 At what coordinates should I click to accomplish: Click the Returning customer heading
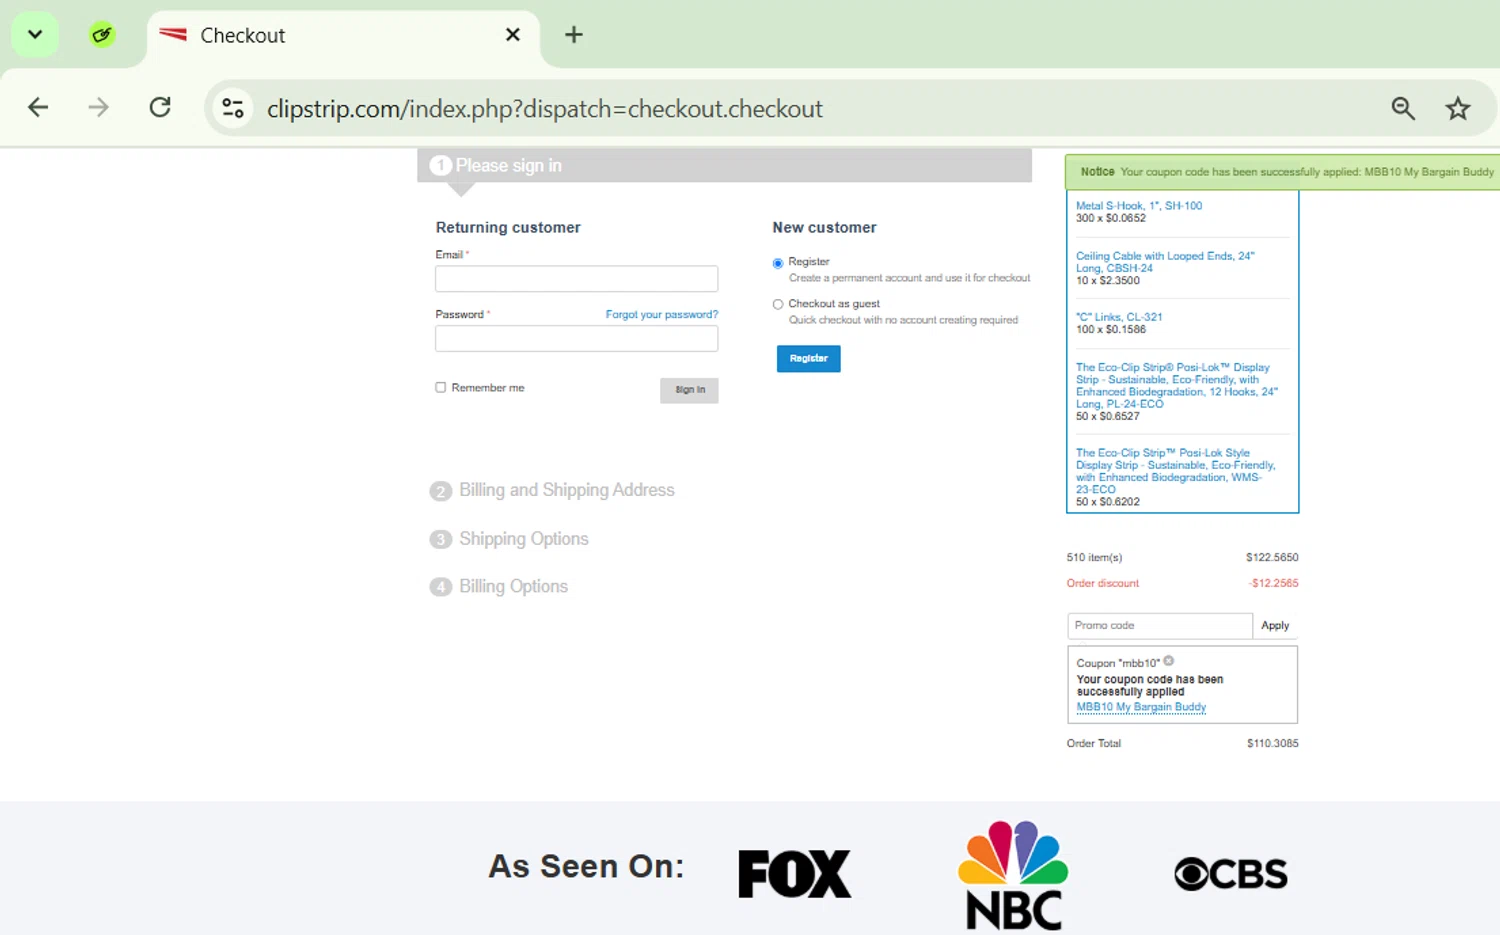[x=508, y=228]
